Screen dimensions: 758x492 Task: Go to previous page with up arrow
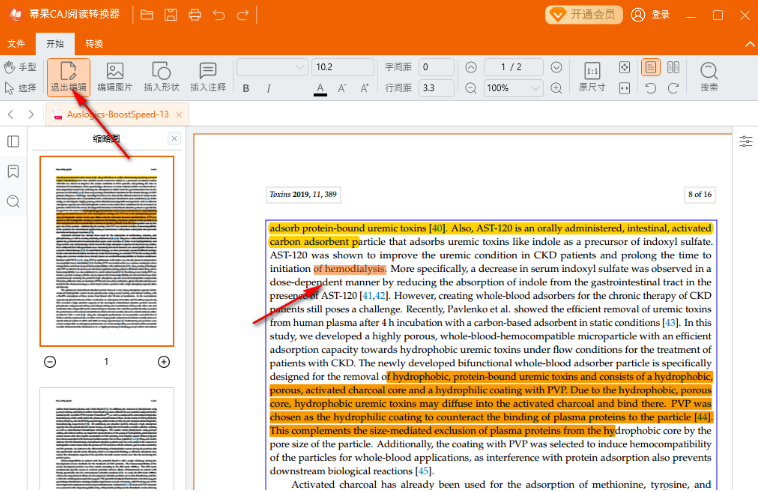click(x=471, y=67)
